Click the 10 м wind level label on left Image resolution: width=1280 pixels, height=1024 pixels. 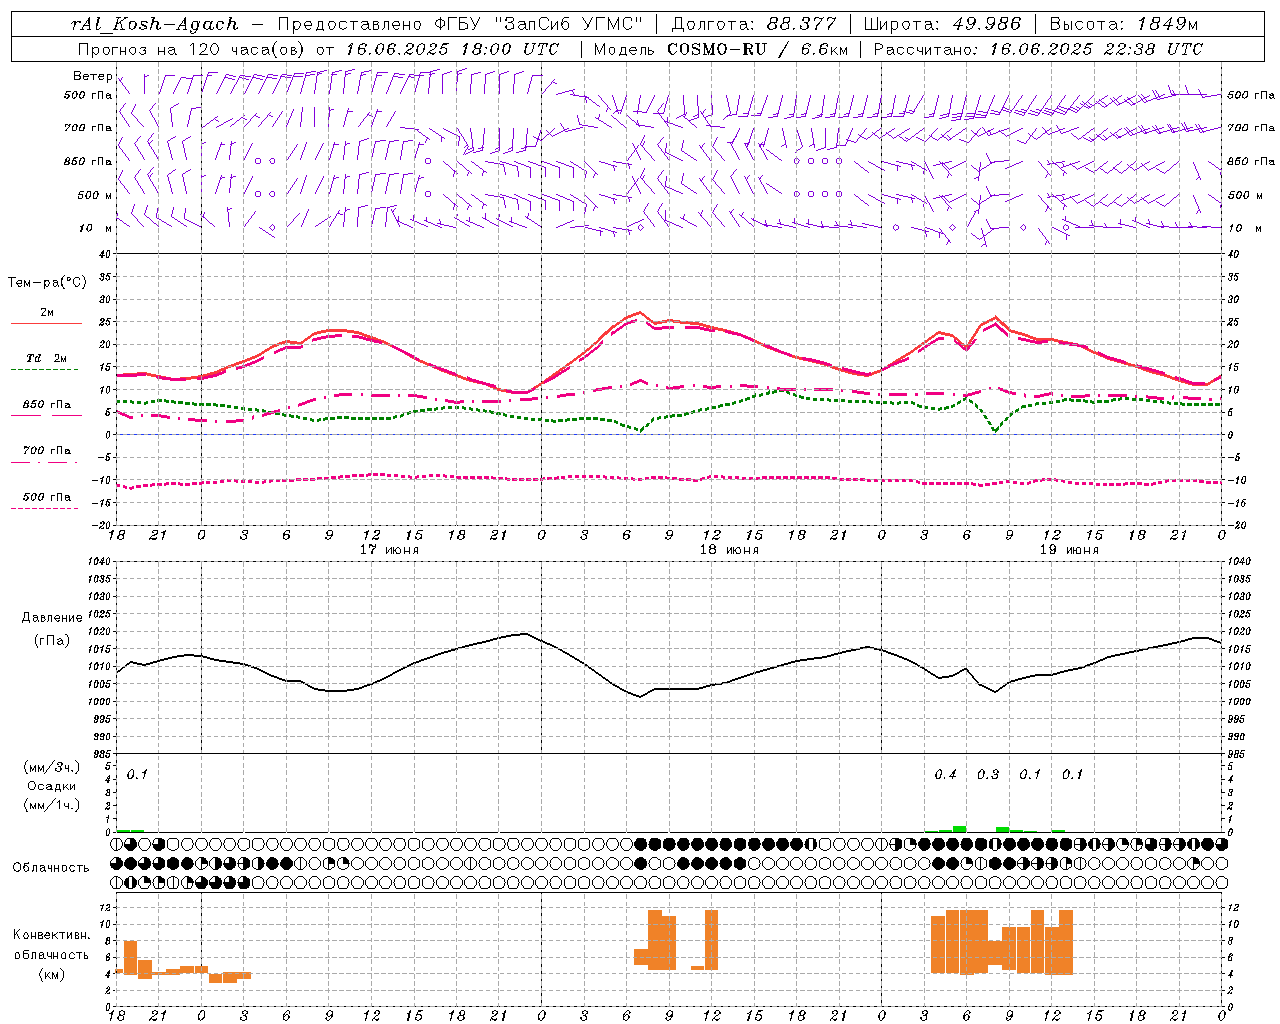click(97, 228)
